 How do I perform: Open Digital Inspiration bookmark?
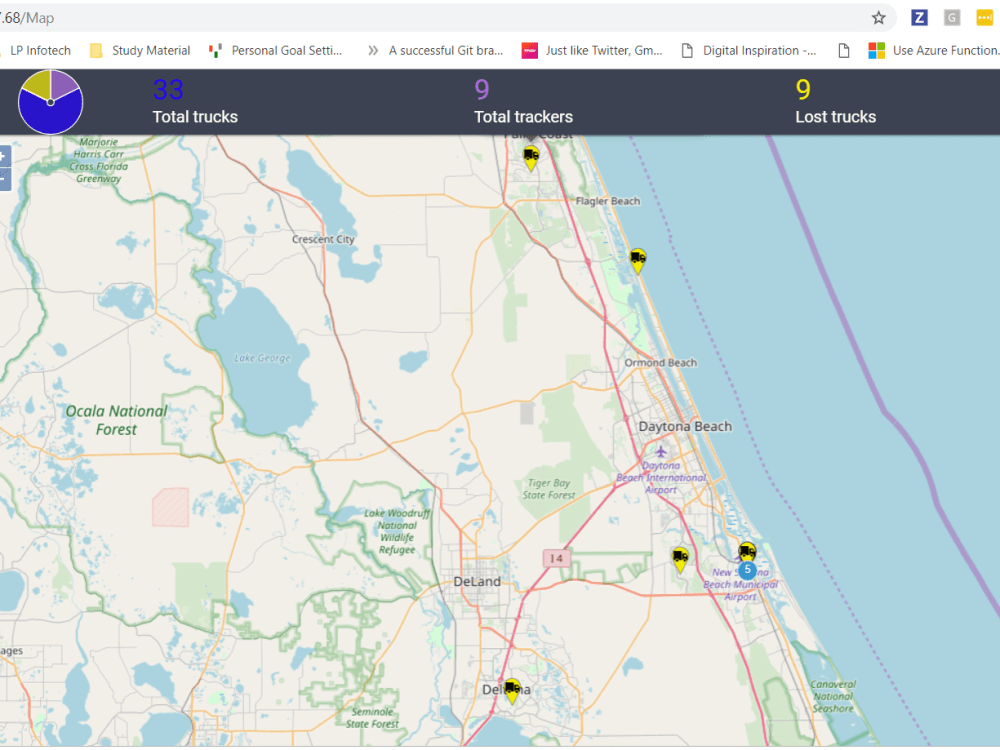click(749, 50)
